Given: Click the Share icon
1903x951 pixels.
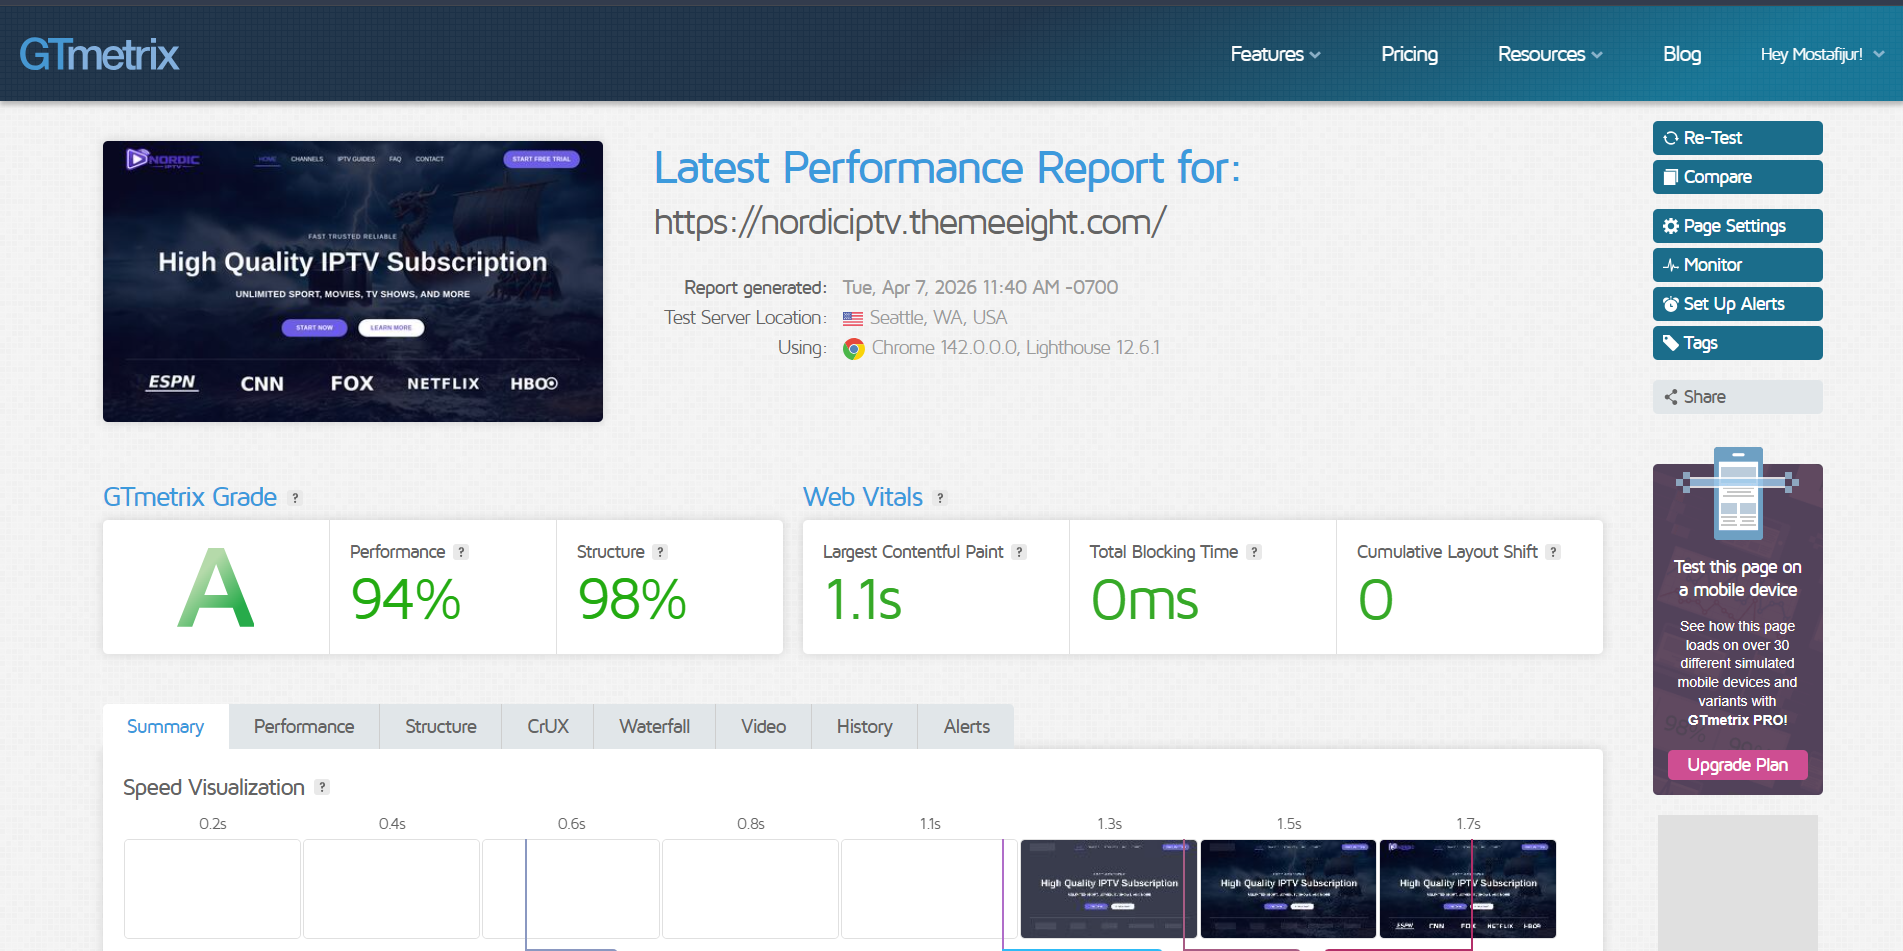Looking at the screenshot, I should (x=1670, y=397).
